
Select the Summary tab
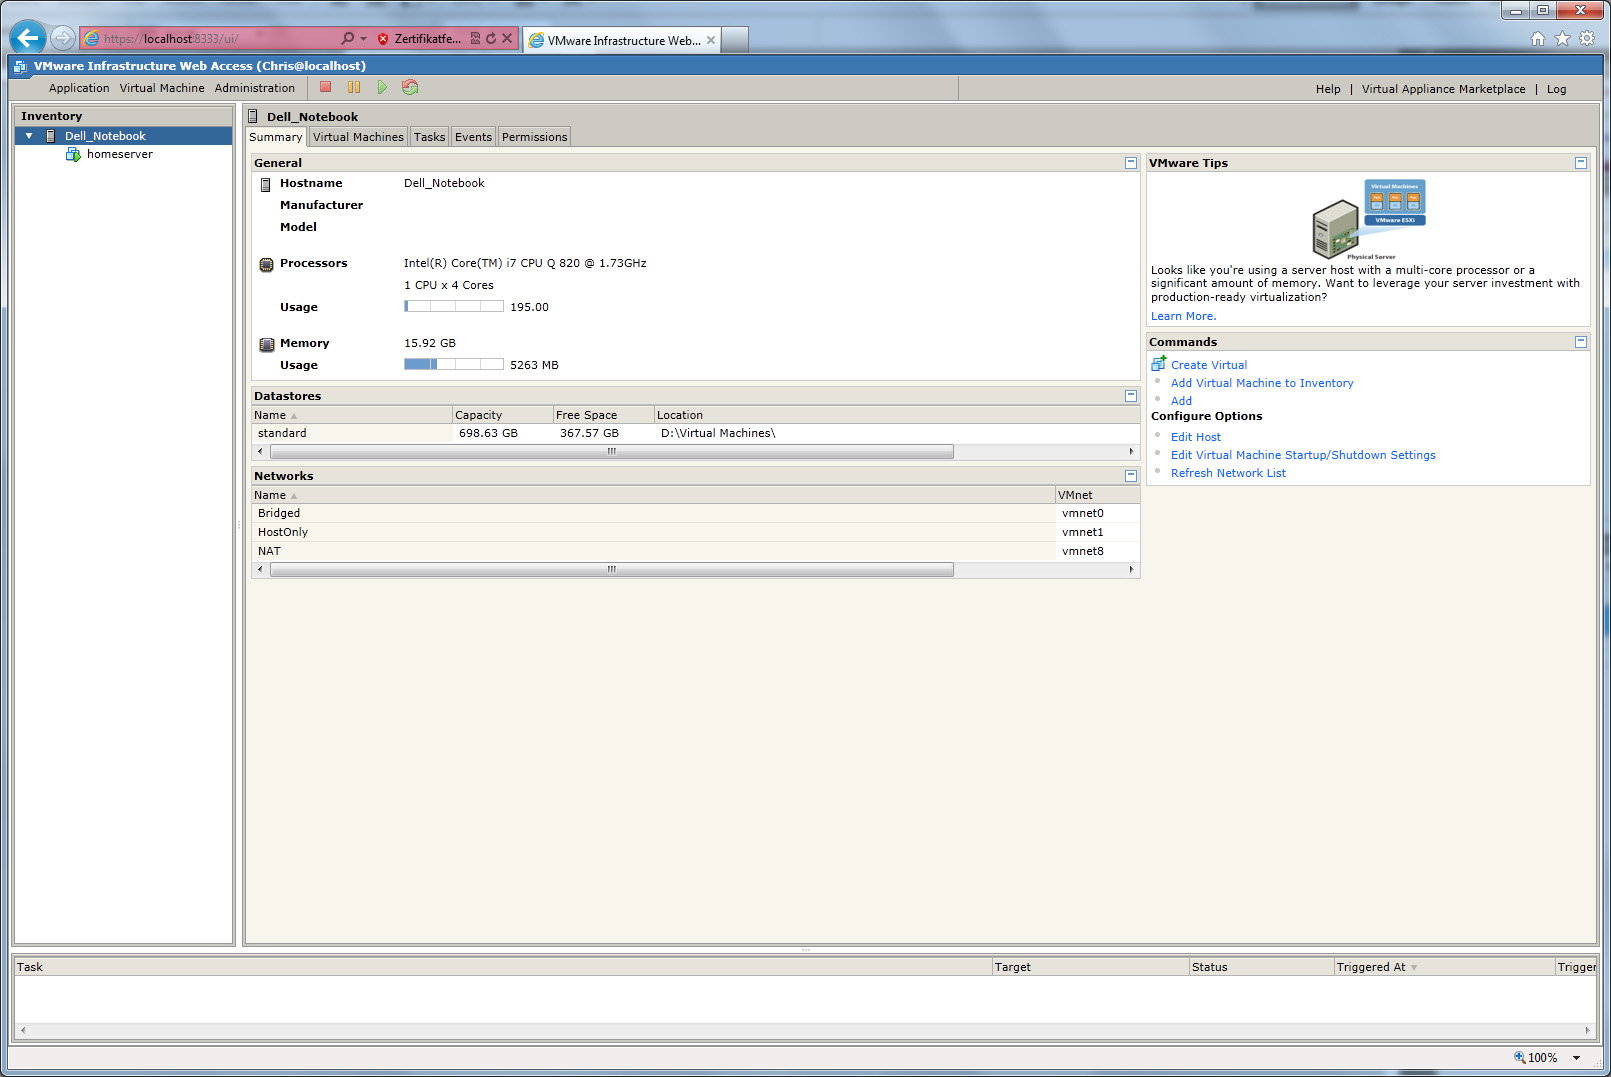276,137
